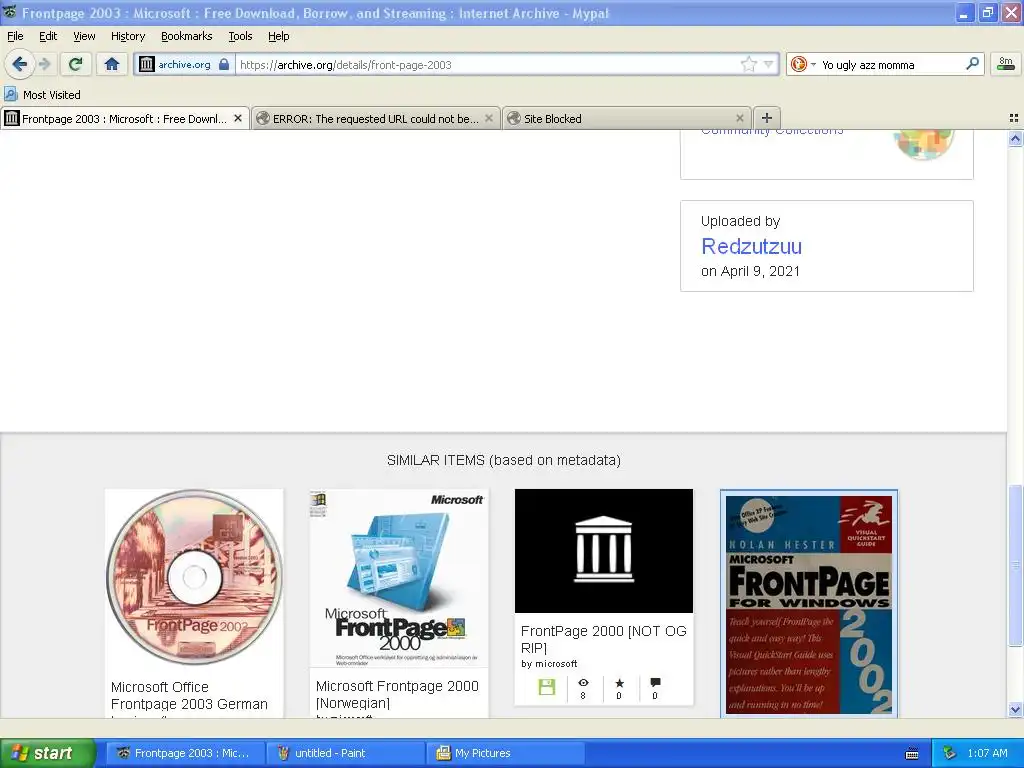The width and height of the screenshot is (1024, 768).
Task: Open the Microsoft Office Frontpage 2003 German item
Action: 189,696
